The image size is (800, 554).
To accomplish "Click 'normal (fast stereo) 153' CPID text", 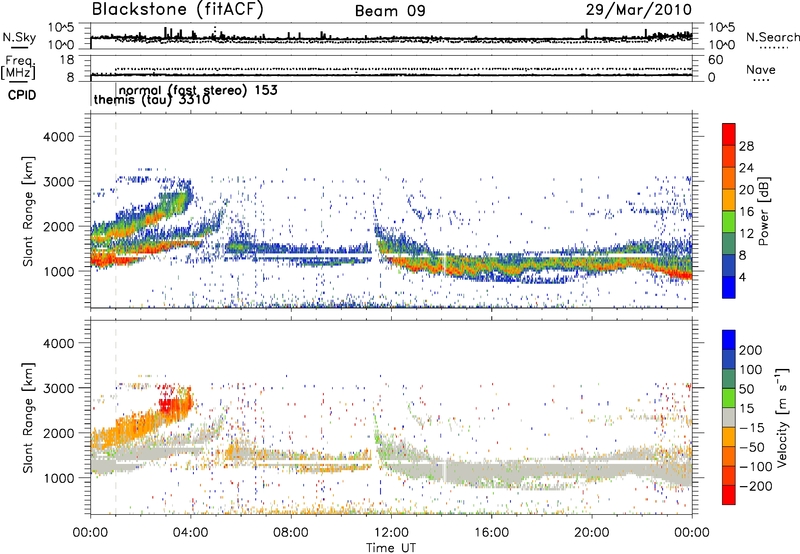I will (x=198, y=90).
